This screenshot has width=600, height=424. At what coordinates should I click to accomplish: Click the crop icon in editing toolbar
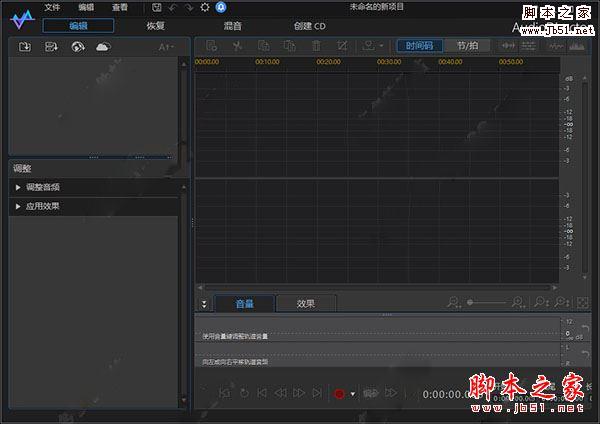pos(343,46)
